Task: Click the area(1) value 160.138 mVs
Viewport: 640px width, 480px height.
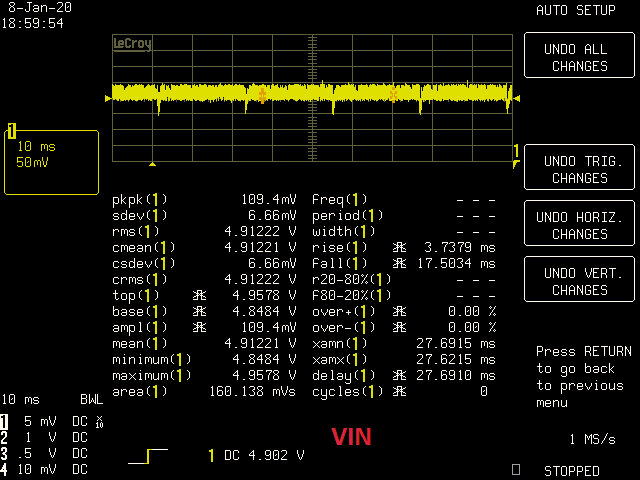Action: tap(253, 391)
